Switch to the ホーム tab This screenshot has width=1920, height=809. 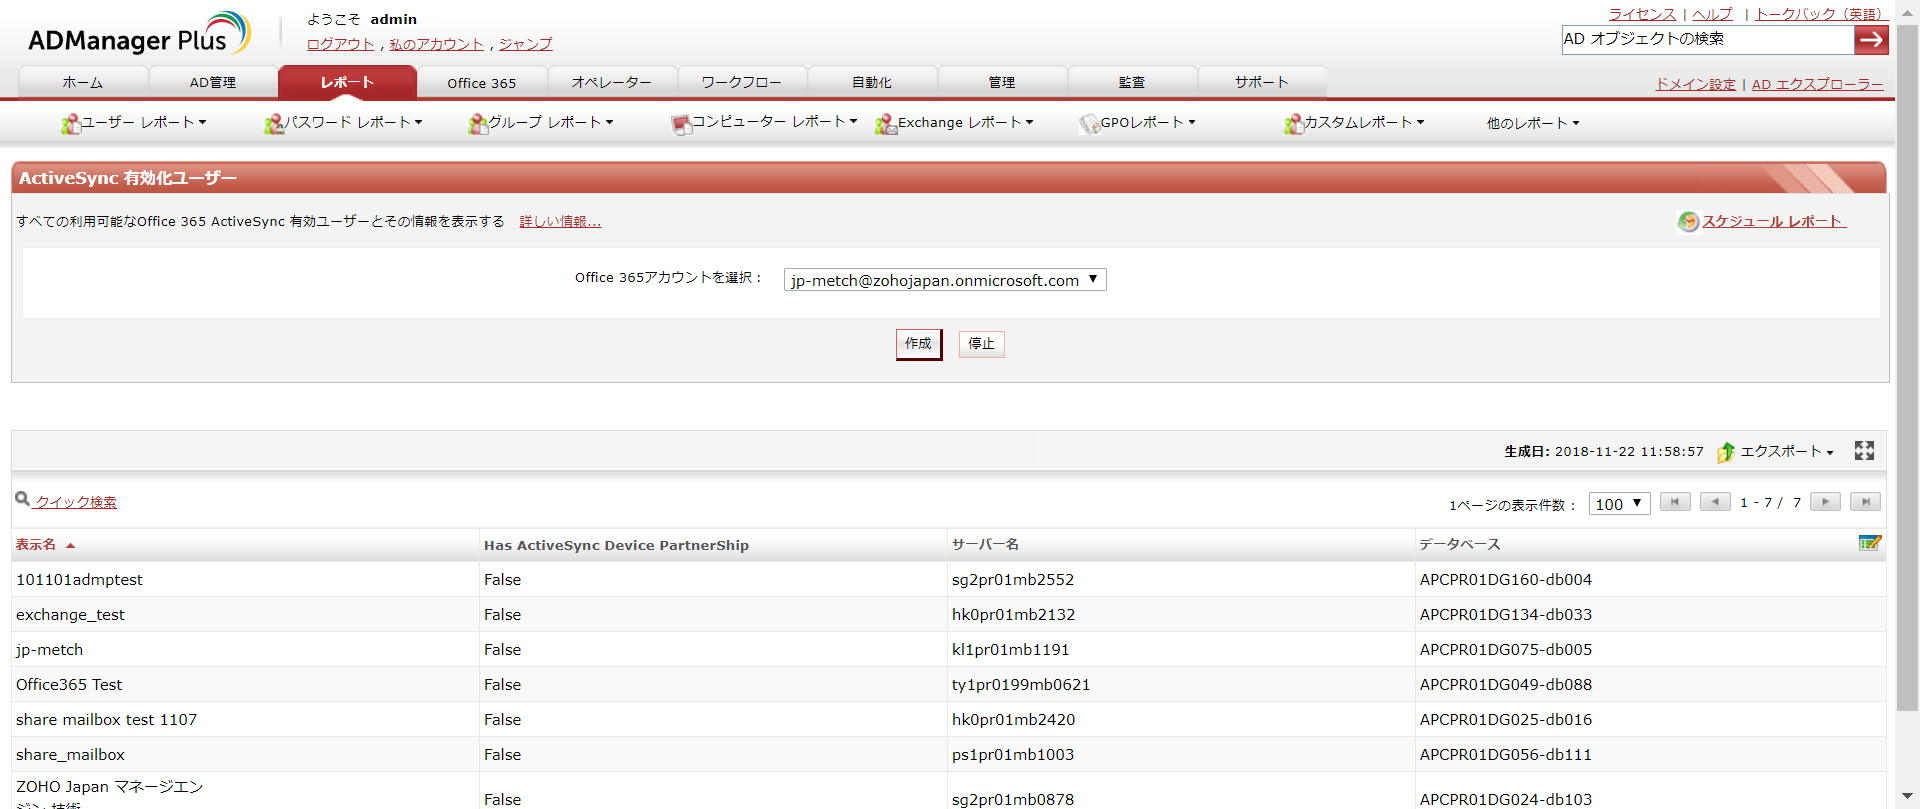pyautogui.click(x=83, y=82)
